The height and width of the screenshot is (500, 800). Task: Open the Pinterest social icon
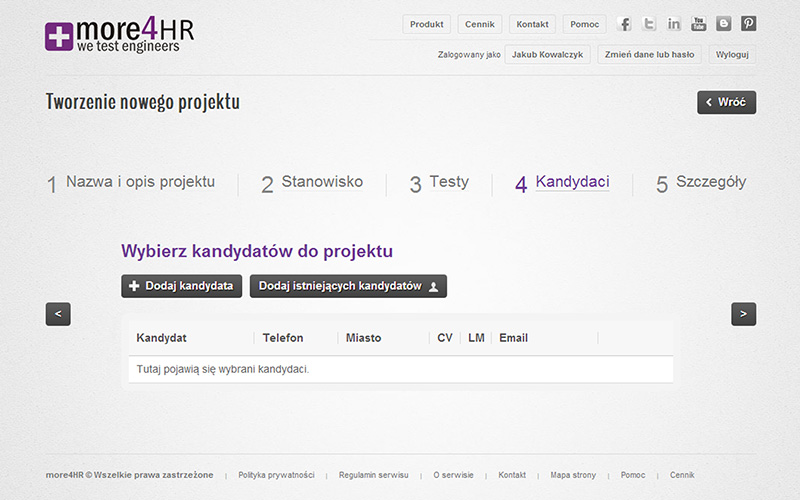pos(748,24)
